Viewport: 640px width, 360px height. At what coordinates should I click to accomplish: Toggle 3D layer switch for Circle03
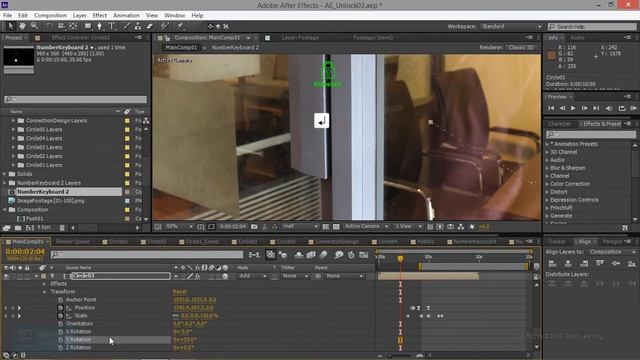click(225, 276)
